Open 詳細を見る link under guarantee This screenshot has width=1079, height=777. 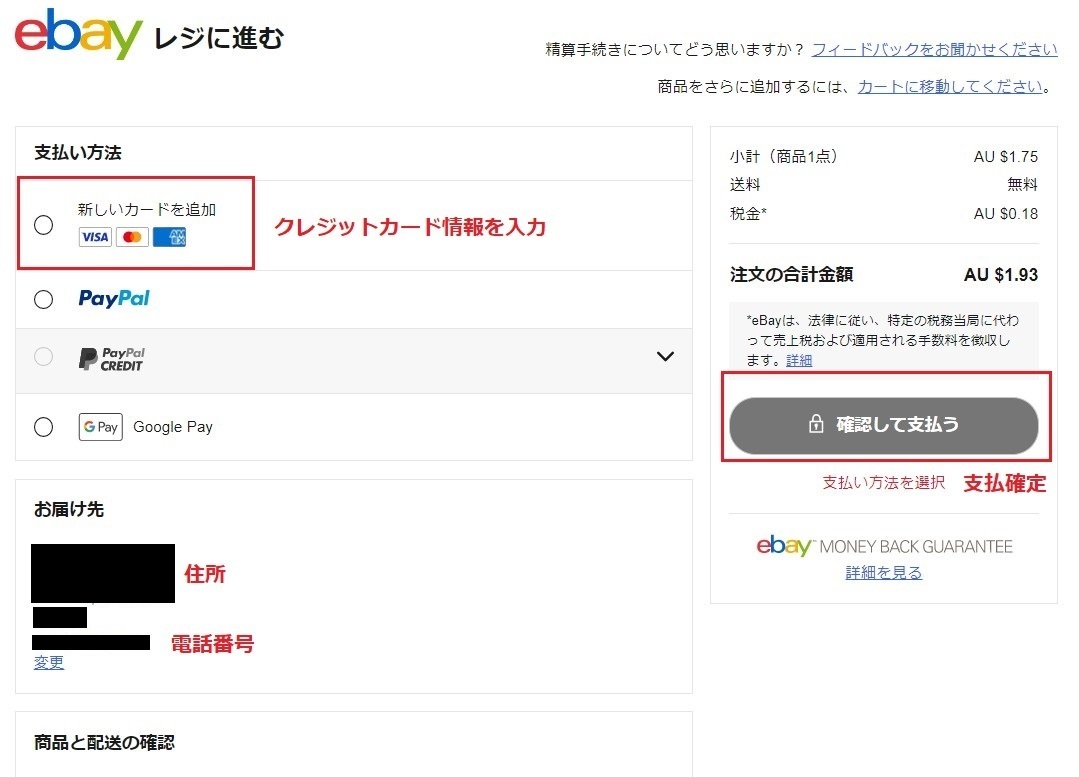pyautogui.click(x=884, y=573)
